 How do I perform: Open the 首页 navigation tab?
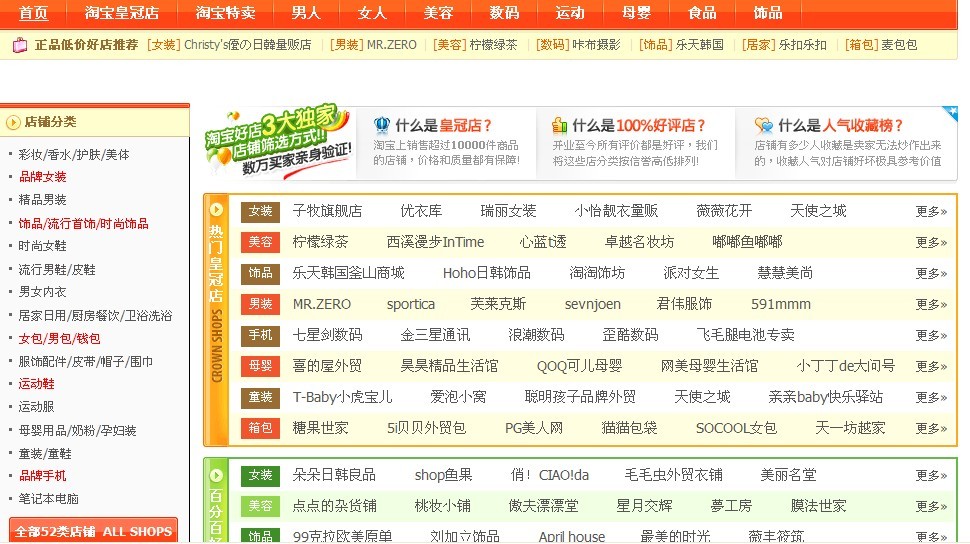click(x=33, y=13)
